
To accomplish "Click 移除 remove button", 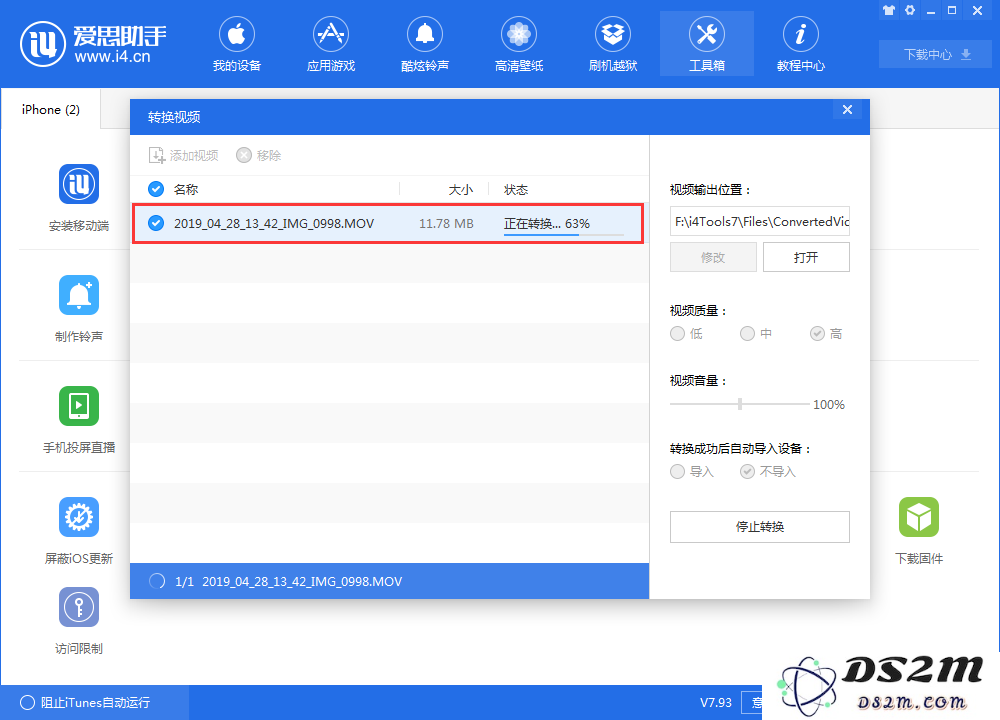I will 258,156.
